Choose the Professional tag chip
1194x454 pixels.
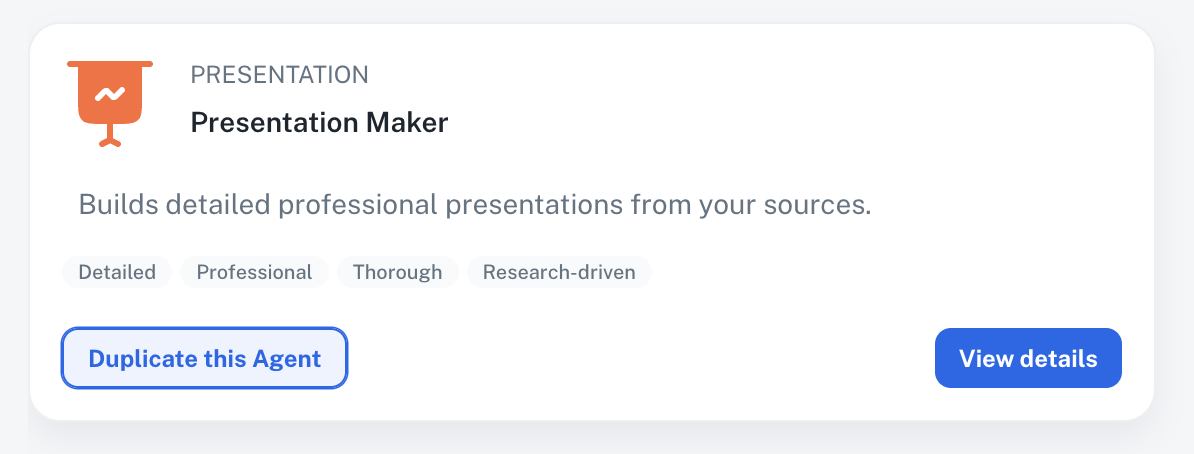click(x=254, y=272)
